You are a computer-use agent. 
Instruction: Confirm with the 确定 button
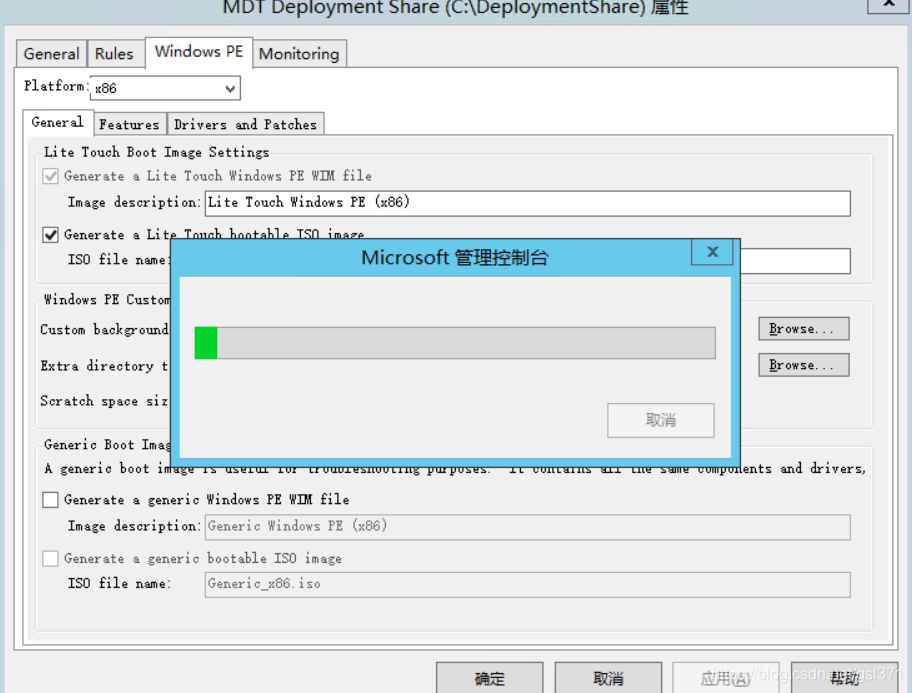pyautogui.click(x=490, y=678)
